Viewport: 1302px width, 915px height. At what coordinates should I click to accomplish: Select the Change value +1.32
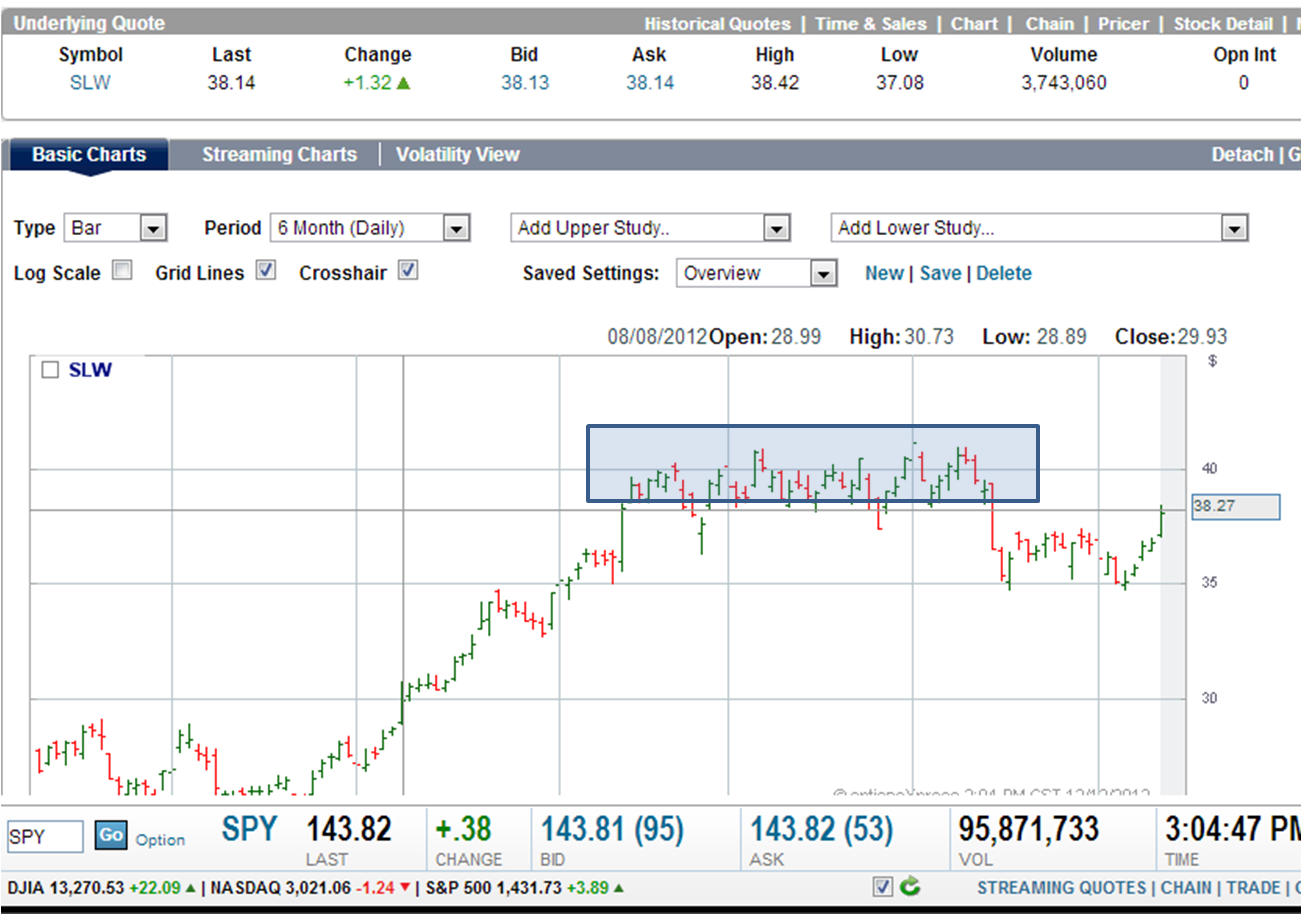[377, 83]
